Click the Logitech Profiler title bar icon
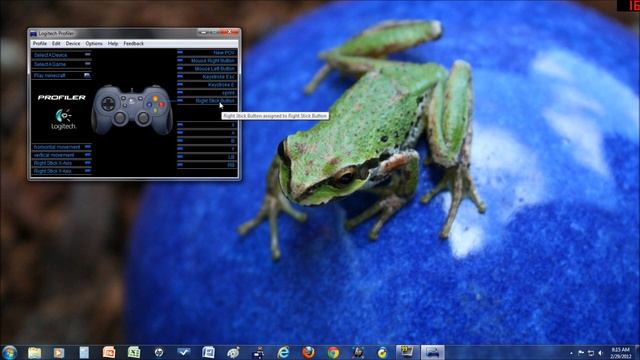The height and width of the screenshot is (360, 640). [x=33, y=33]
